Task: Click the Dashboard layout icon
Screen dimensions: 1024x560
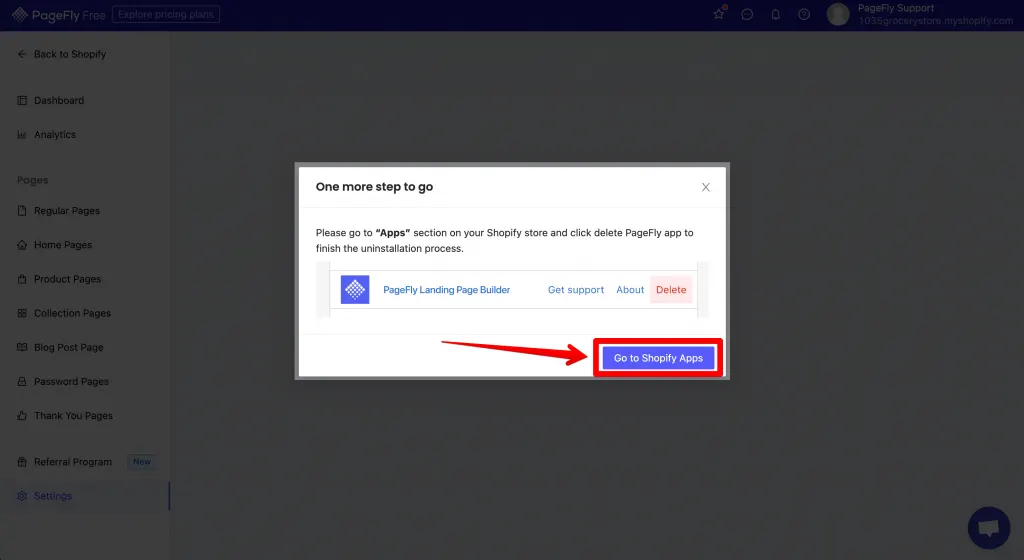Action: click(22, 101)
